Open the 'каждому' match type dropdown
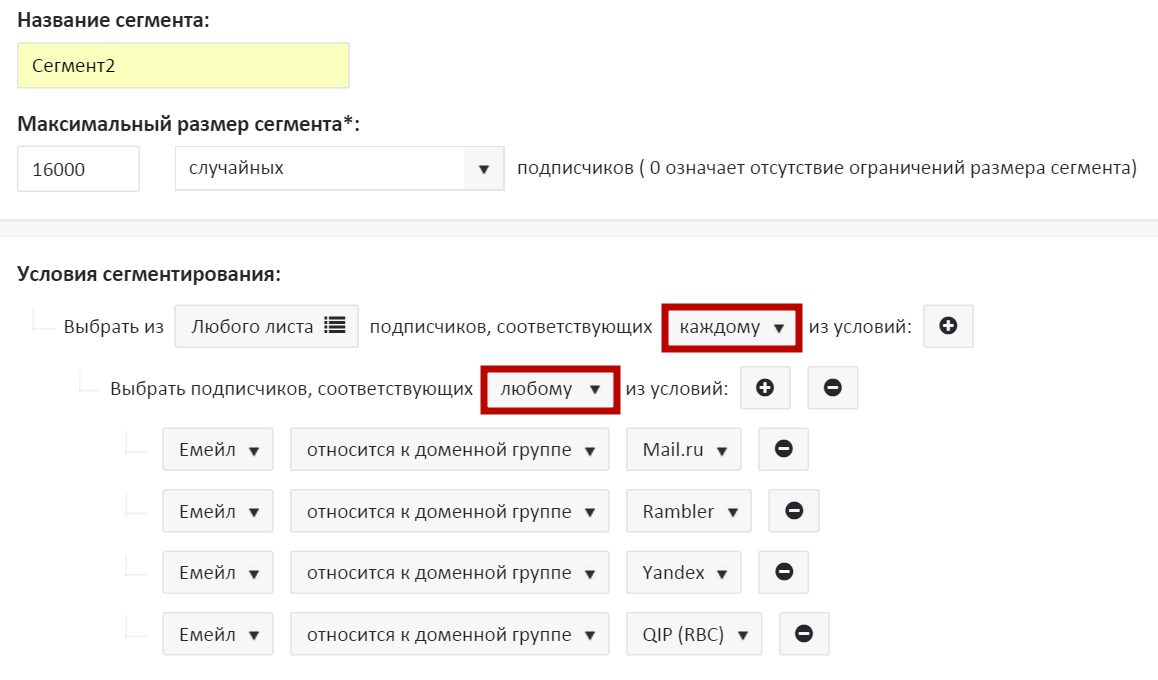 point(731,328)
